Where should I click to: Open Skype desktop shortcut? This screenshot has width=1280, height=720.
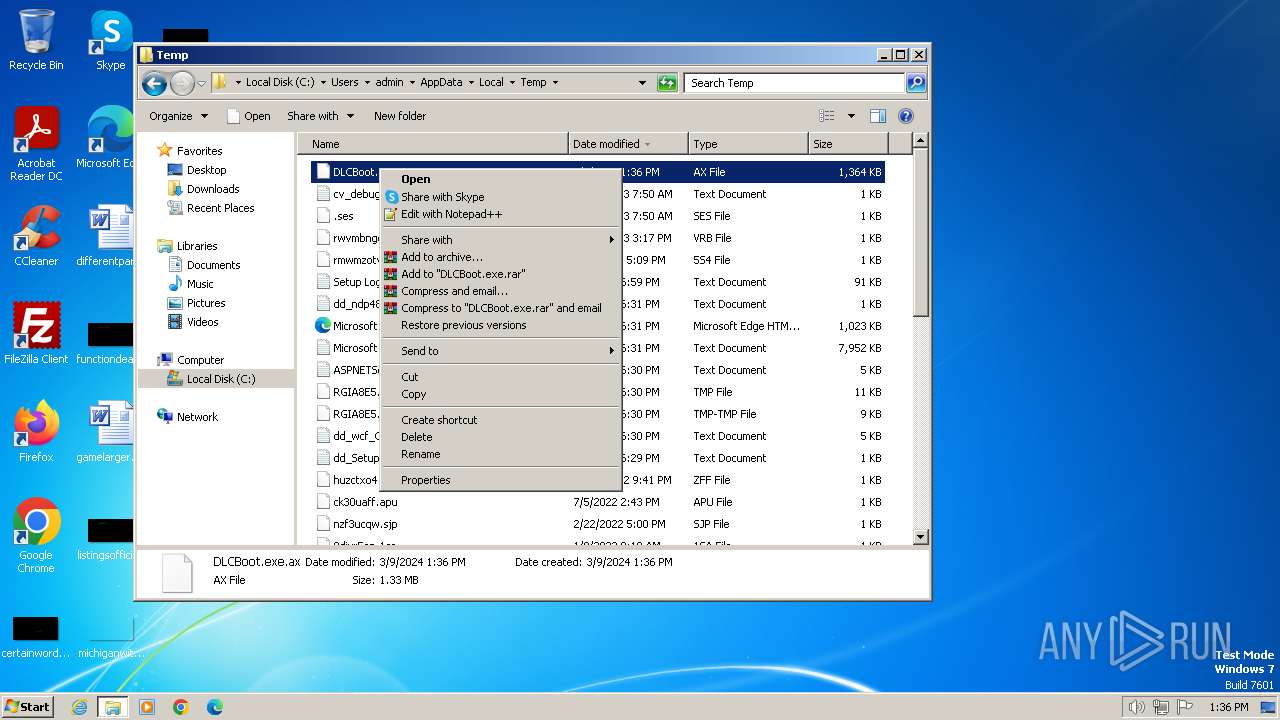tap(110, 40)
